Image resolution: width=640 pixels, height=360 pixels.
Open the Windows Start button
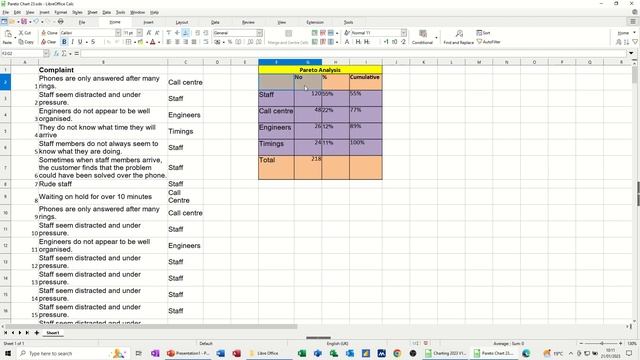pos(7,353)
